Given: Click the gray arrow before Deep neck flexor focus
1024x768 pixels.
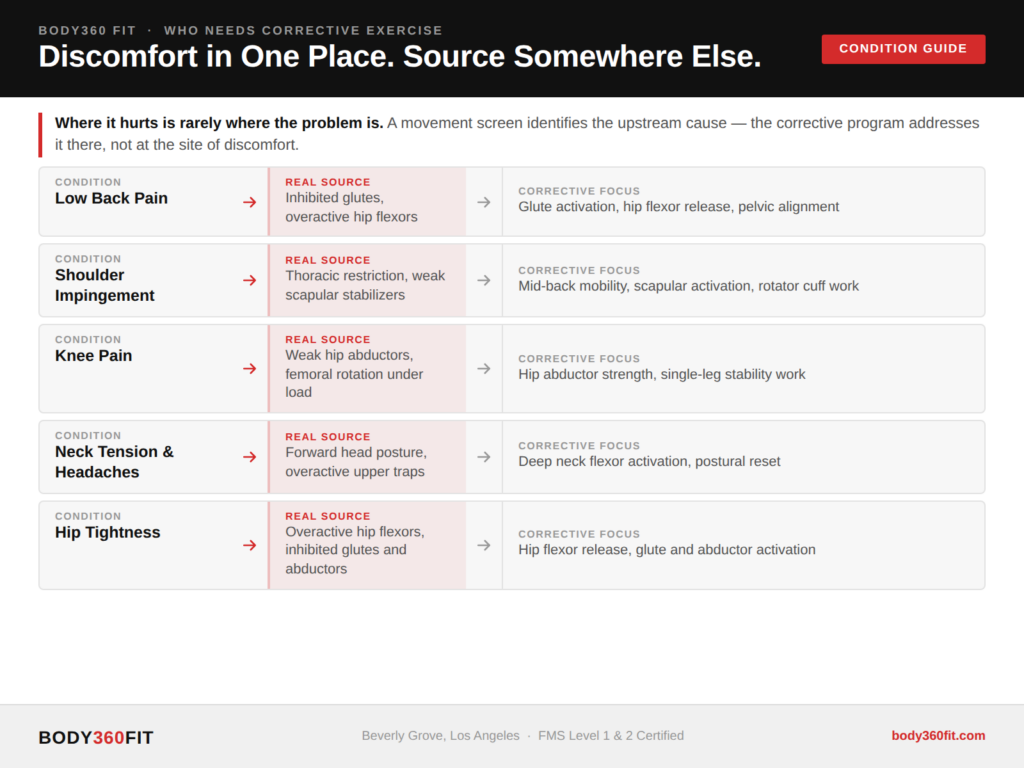Looking at the screenshot, I should [x=484, y=457].
